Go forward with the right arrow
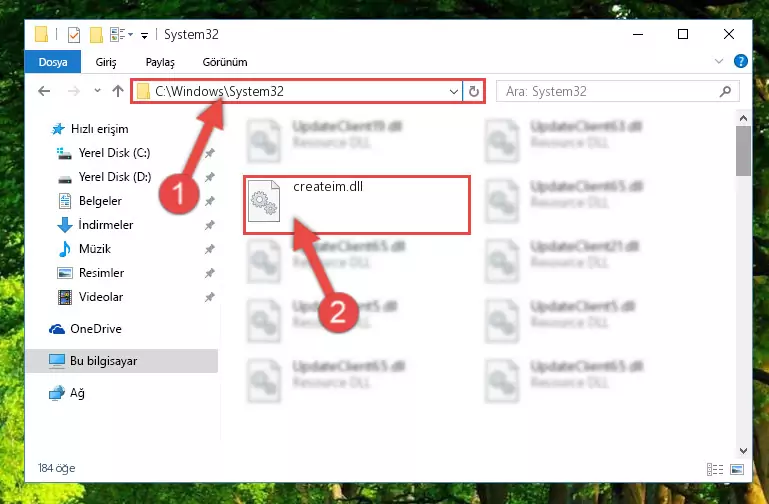The image size is (769, 504). point(74,91)
